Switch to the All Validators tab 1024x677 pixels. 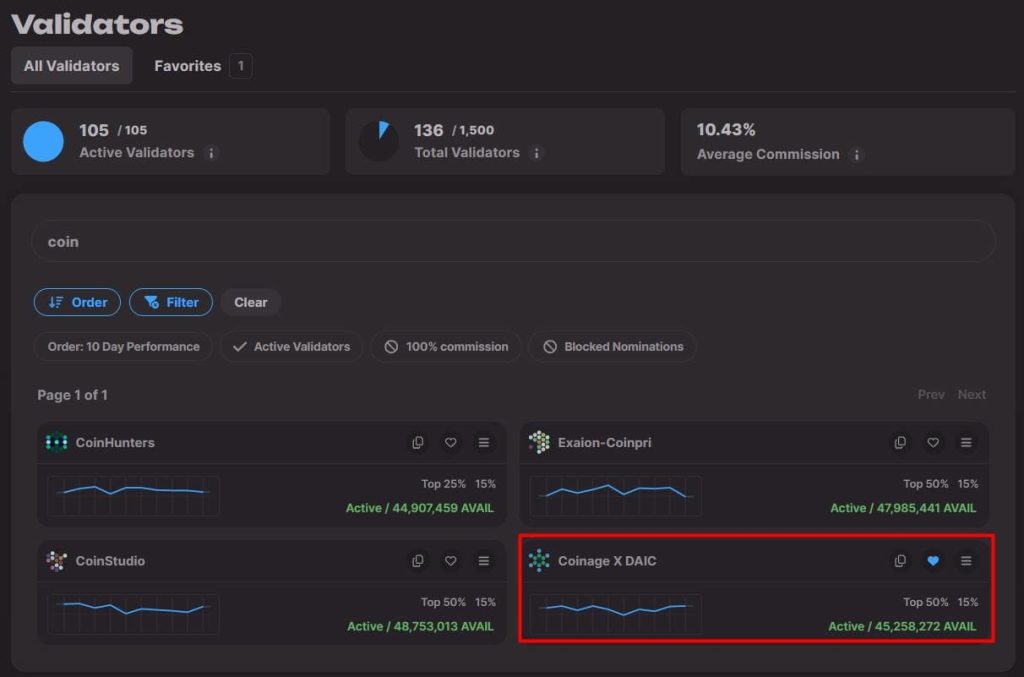tap(72, 65)
